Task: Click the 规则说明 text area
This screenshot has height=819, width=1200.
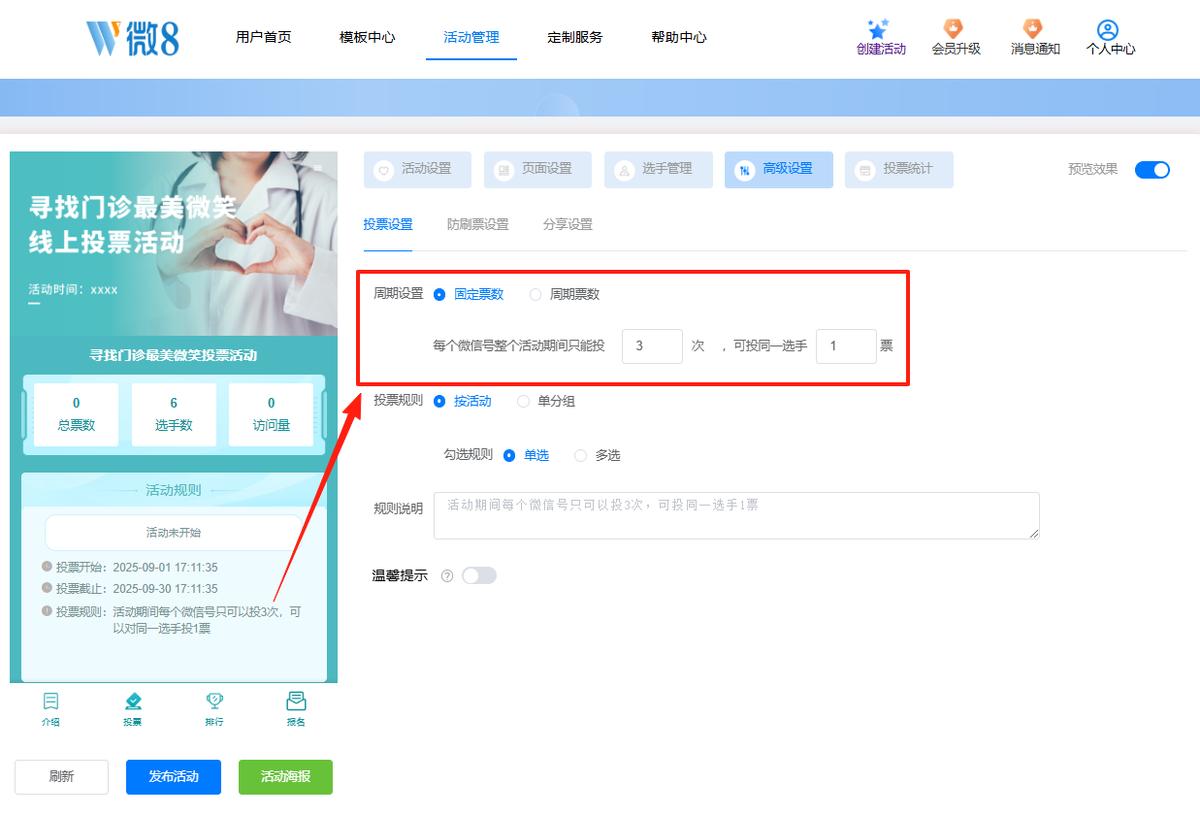Action: 737,516
